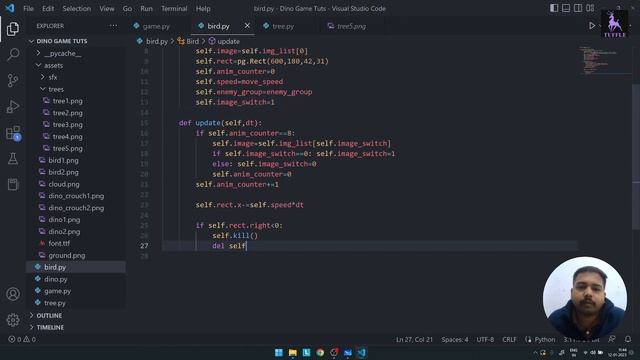Open the Testing flask icon
The image size is (640, 360).
(13, 158)
